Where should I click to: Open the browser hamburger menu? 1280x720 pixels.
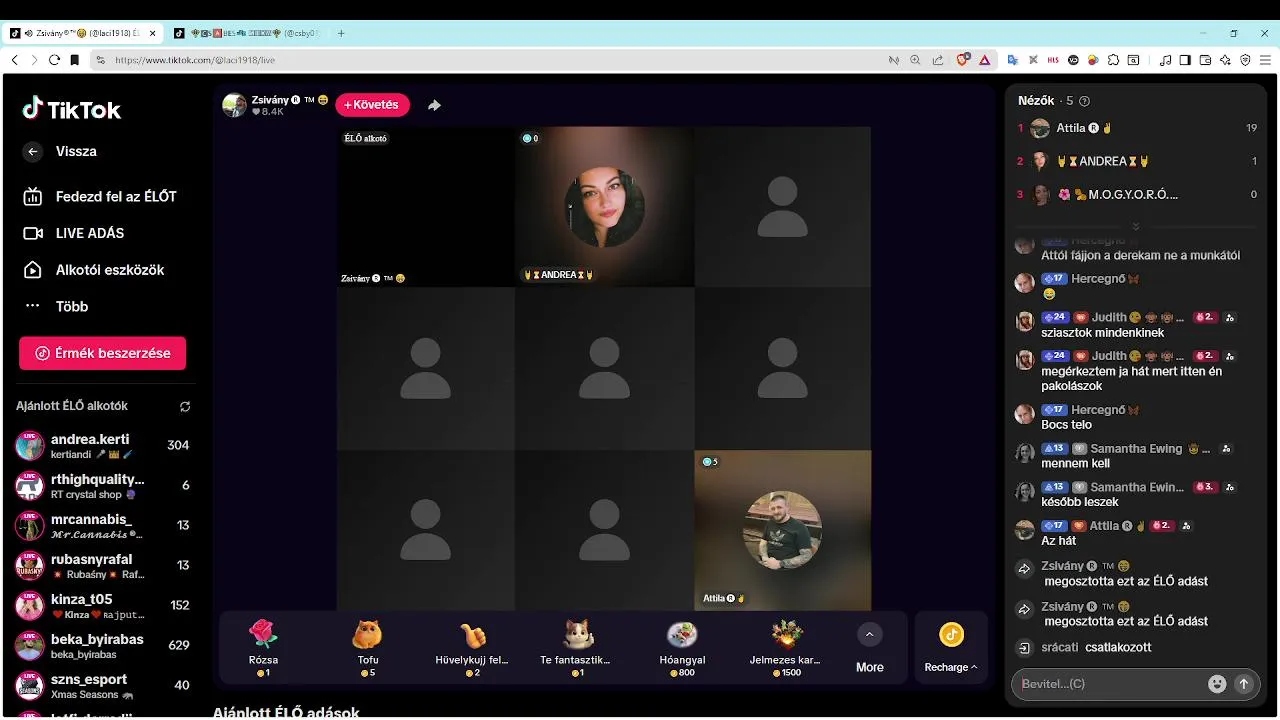1265,60
